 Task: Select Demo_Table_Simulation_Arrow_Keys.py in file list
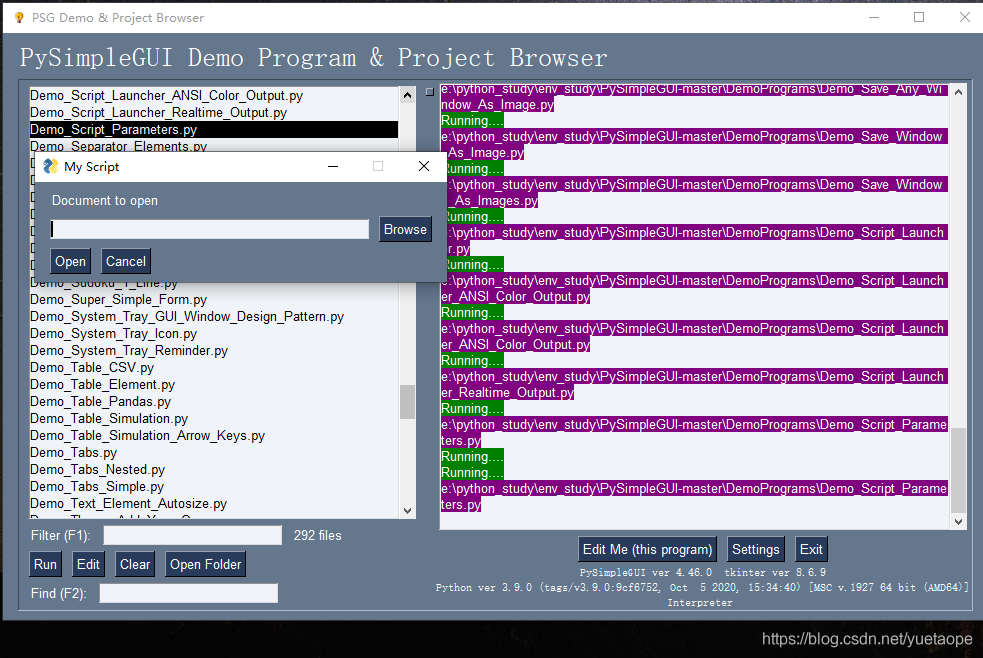click(x=214, y=435)
